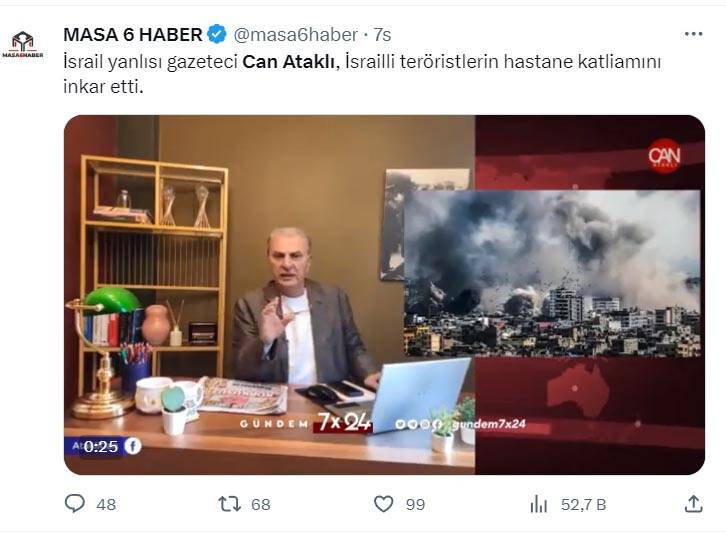Open the MASA 6 HABER display name
Viewport: 726px width, 534px height.
133,35
